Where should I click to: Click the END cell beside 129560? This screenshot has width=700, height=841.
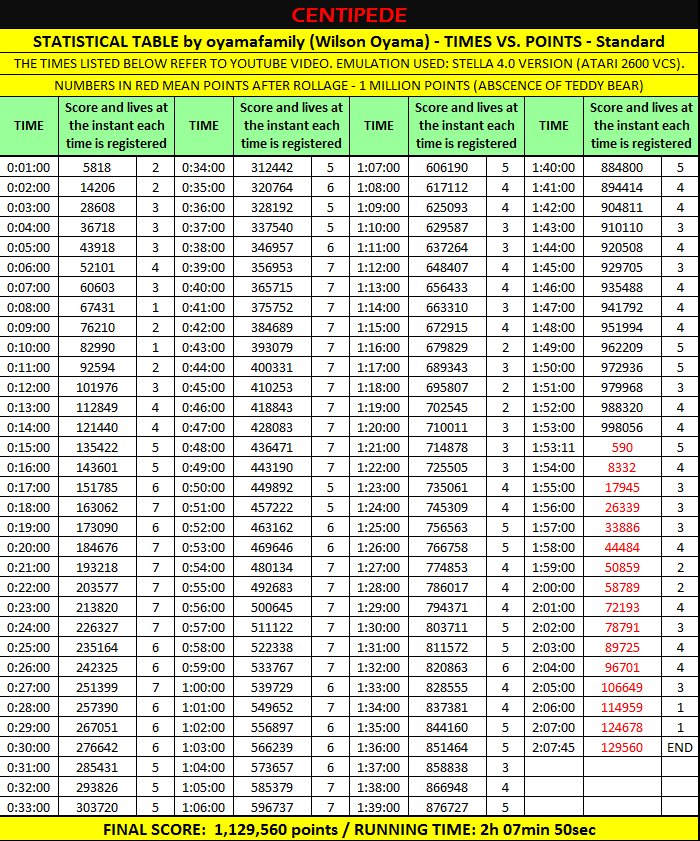[x=680, y=747]
